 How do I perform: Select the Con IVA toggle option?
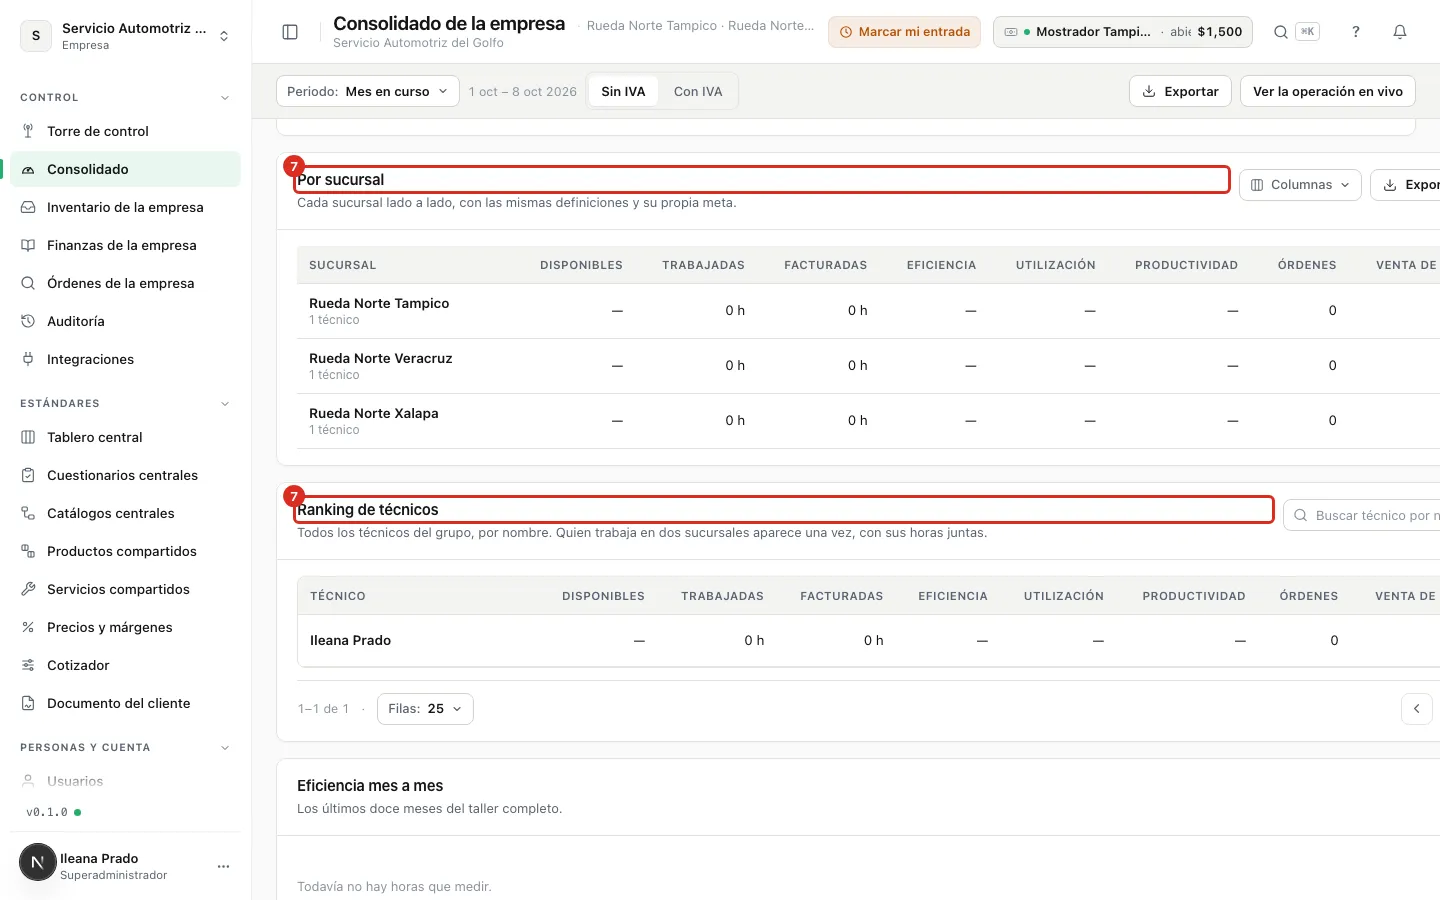pos(698,91)
